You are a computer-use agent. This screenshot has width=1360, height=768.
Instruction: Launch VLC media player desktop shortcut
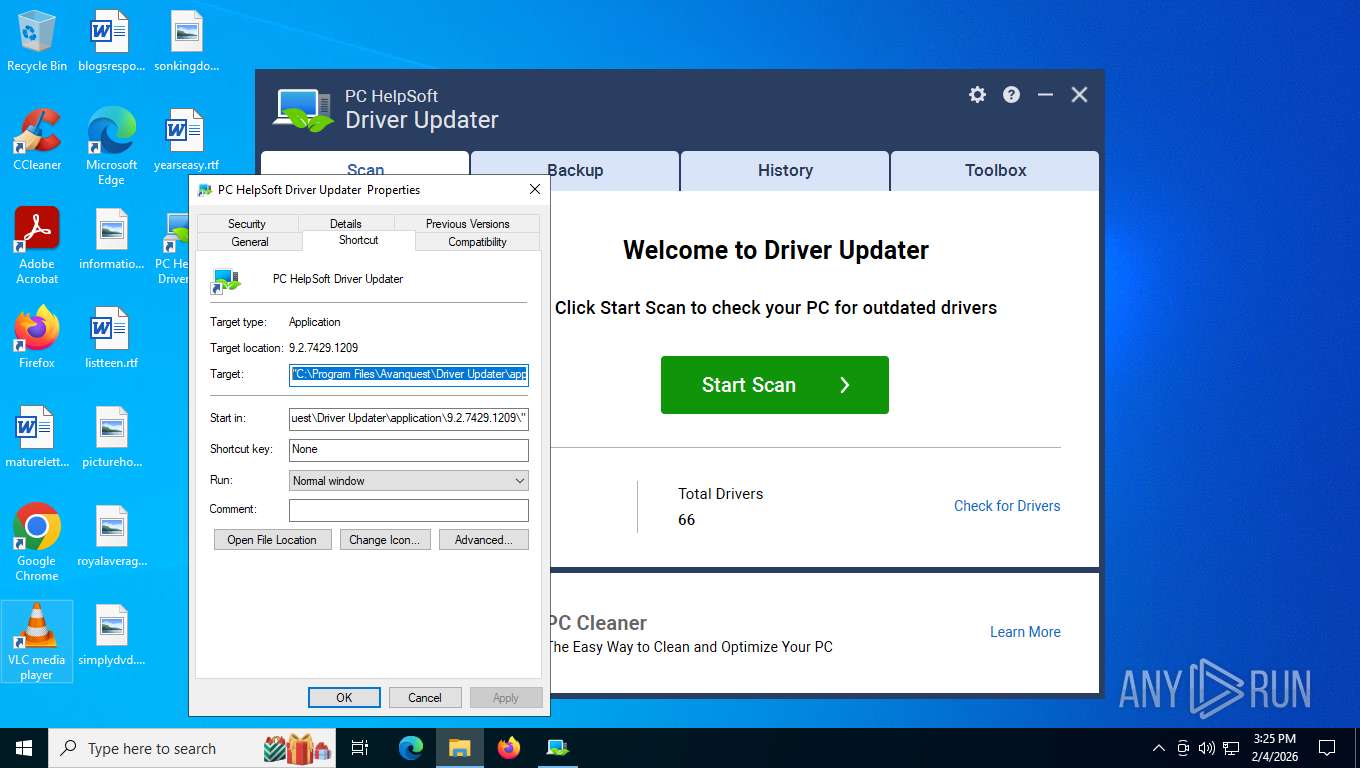pos(37,642)
